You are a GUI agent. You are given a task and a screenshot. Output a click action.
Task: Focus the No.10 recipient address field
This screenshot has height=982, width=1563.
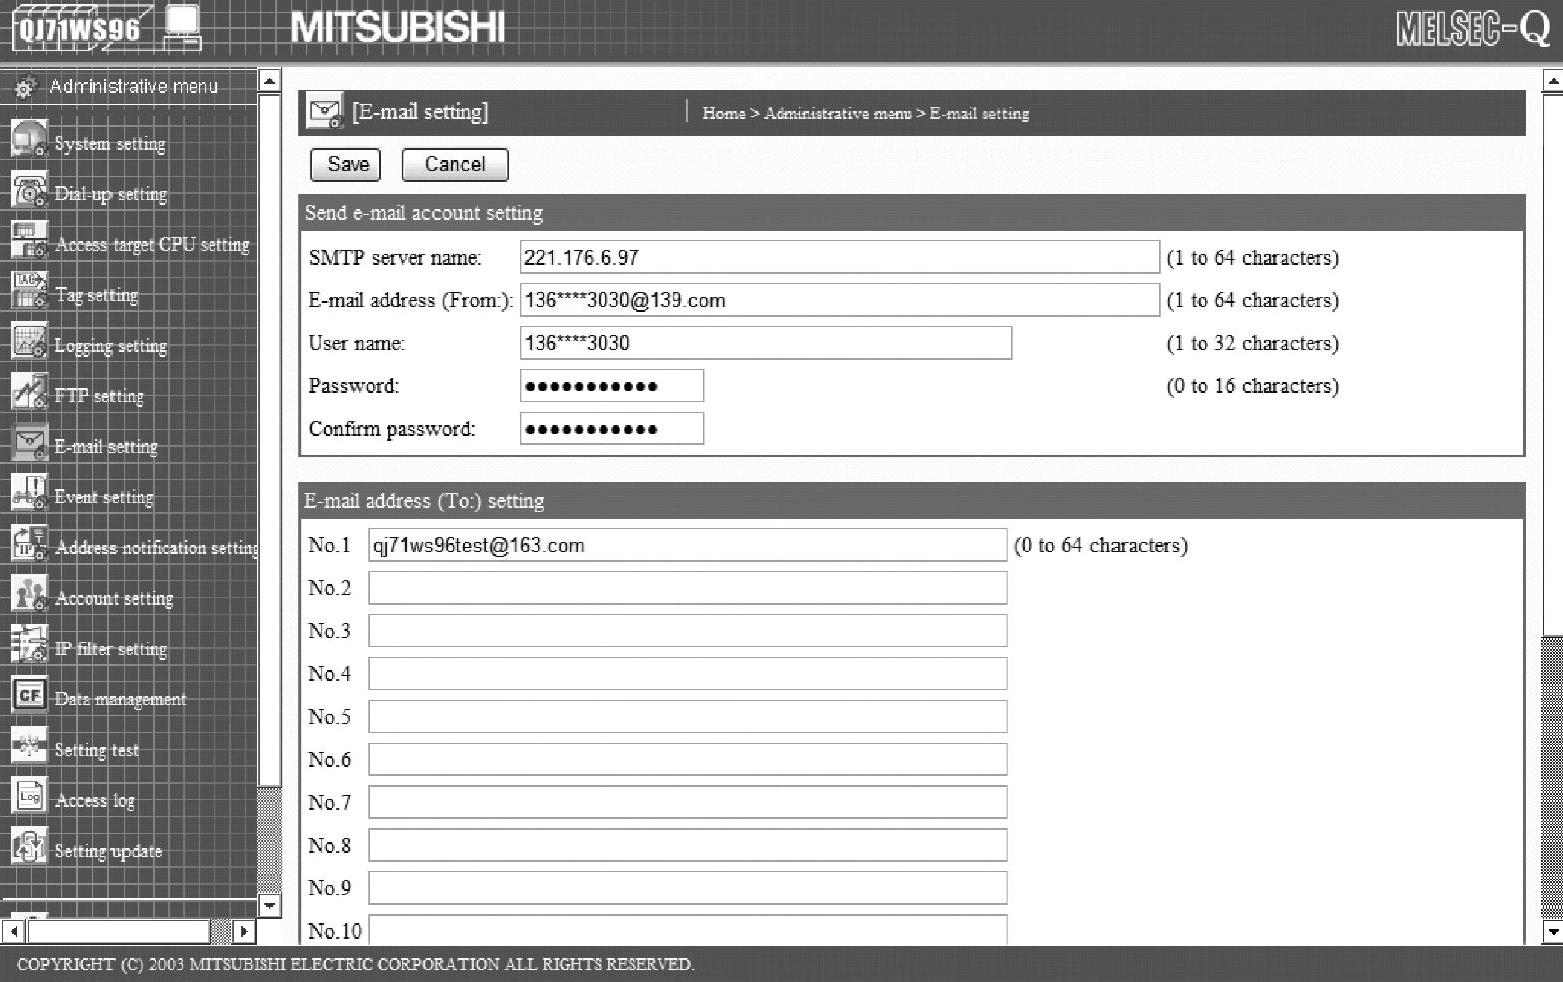688,930
